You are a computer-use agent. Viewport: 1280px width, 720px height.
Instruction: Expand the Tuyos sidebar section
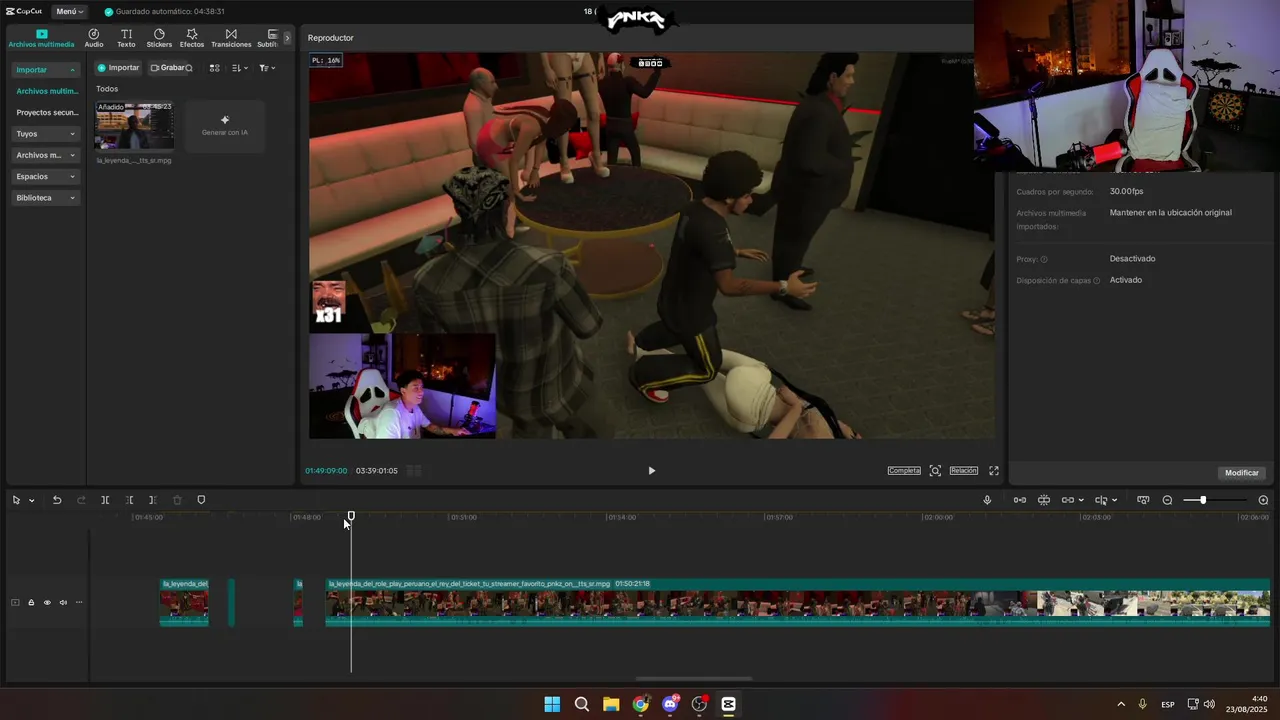pyautogui.click(x=46, y=134)
